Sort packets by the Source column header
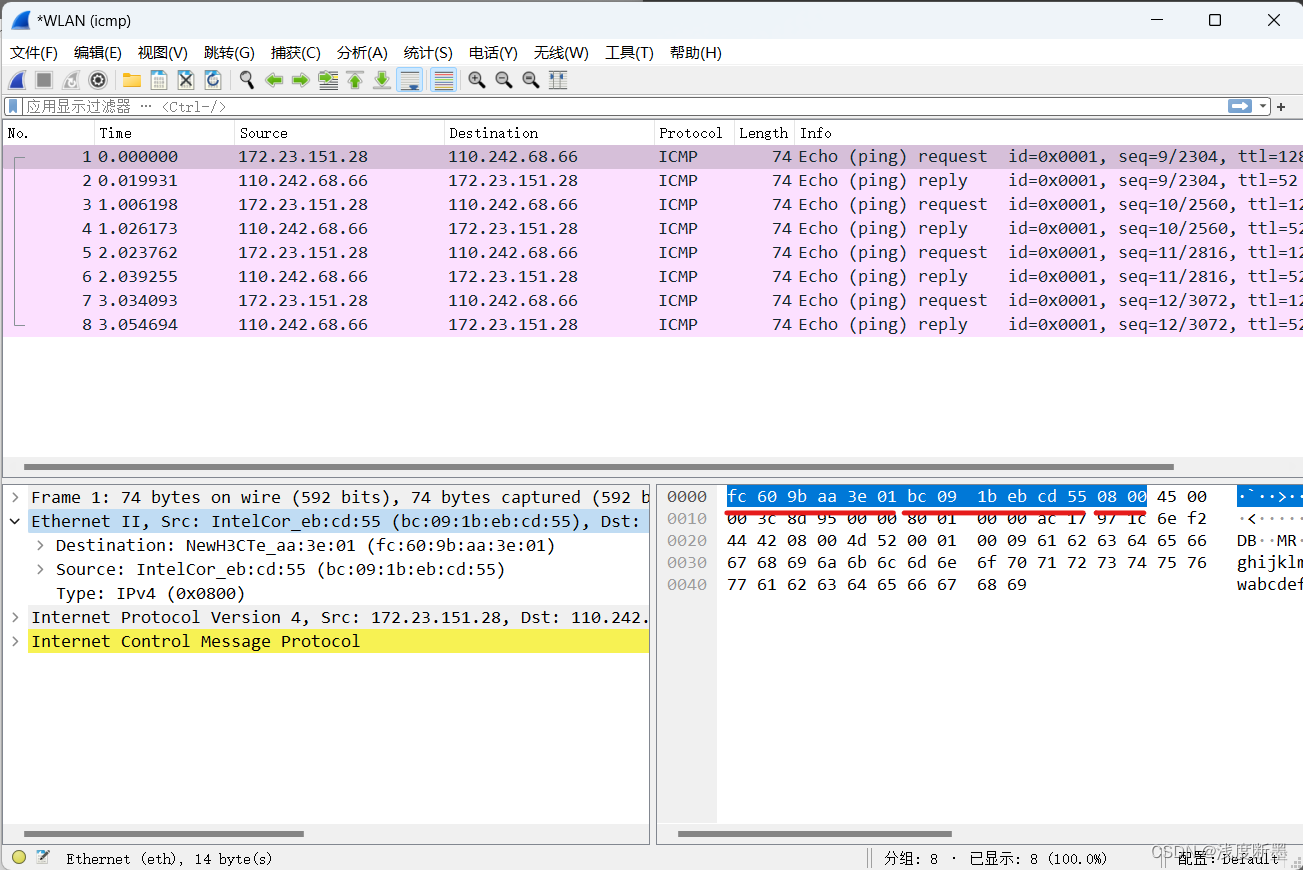Image resolution: width=1303 pixels, height=870 pixels. [x=340, y=132]
